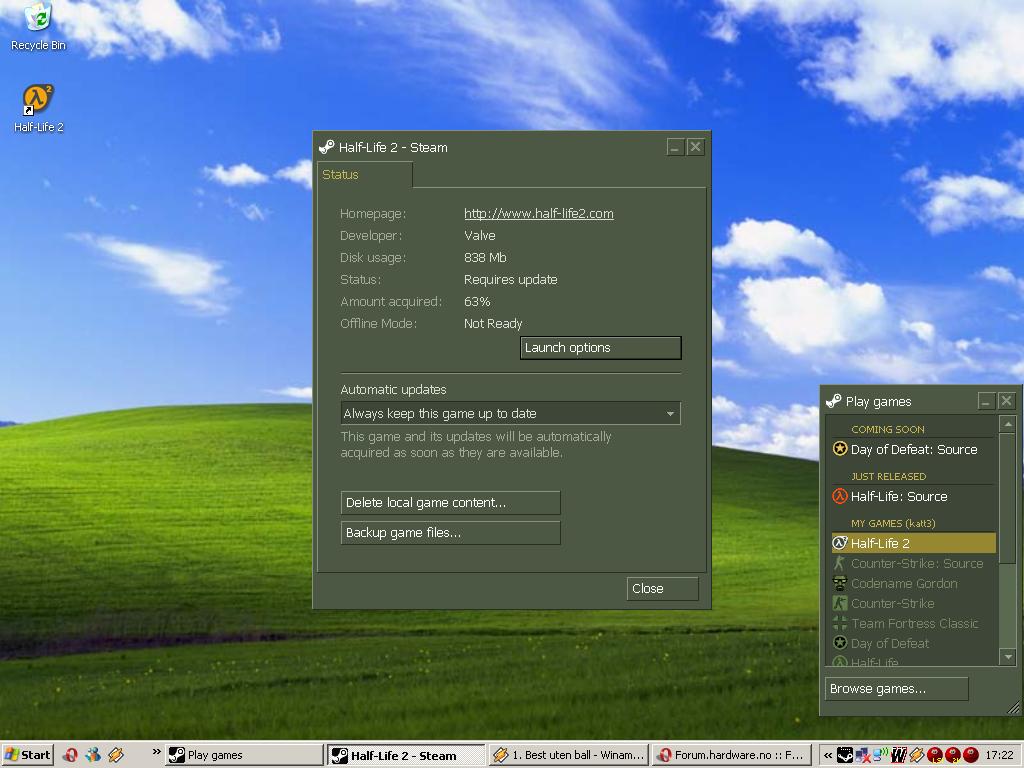The width and height of the screenshot is (1024, 768).
Task: Click scroll up arrow in Play games list
Action: click(1008, 424)
